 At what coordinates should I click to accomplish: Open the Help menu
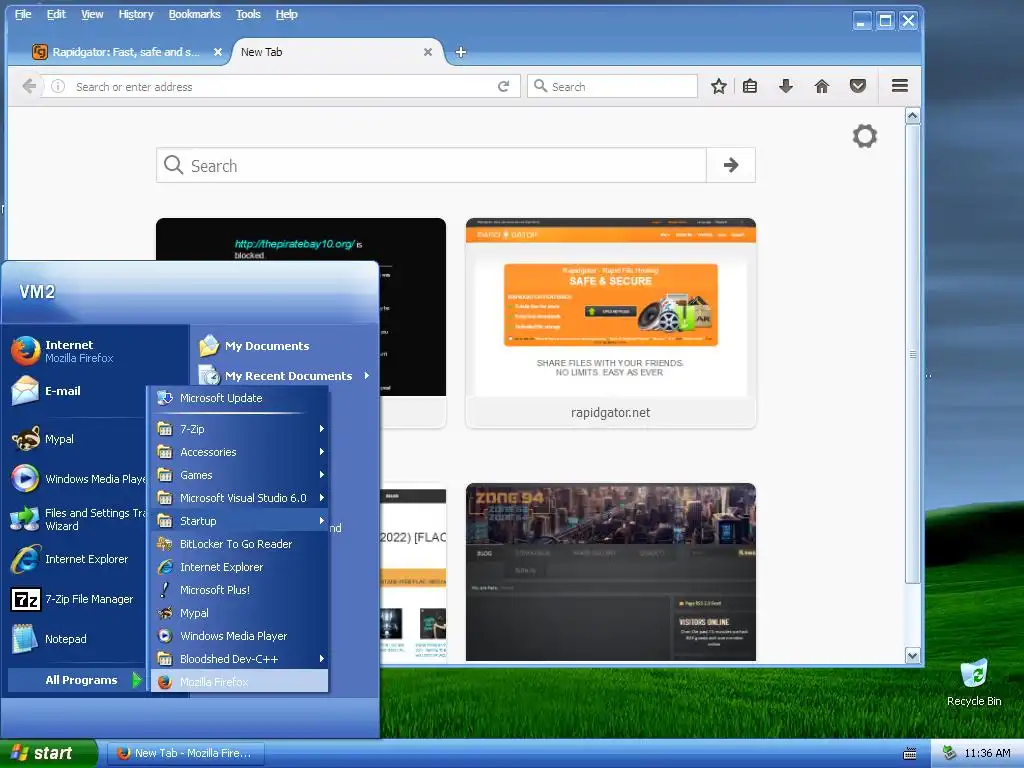coord(286,14)
